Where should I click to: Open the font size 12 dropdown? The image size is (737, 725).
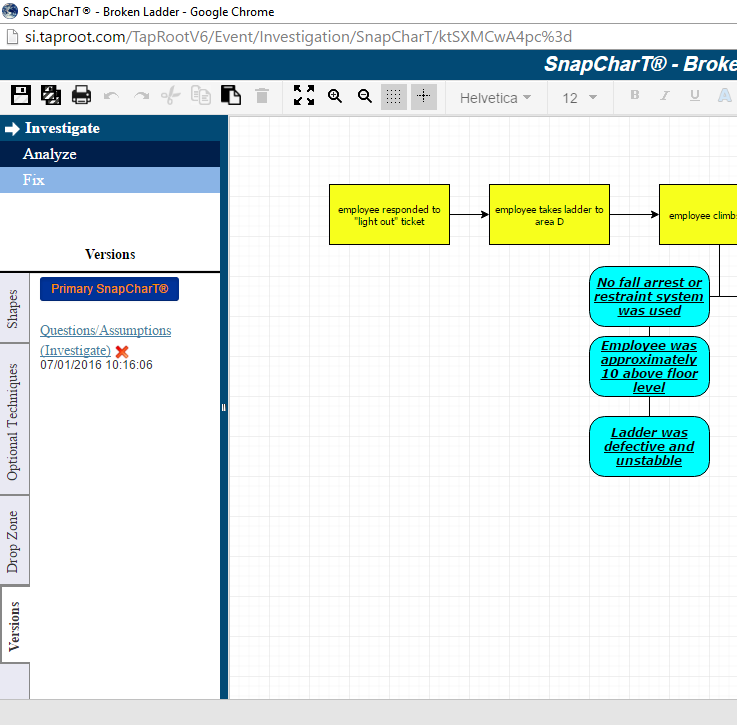point(579,98)
